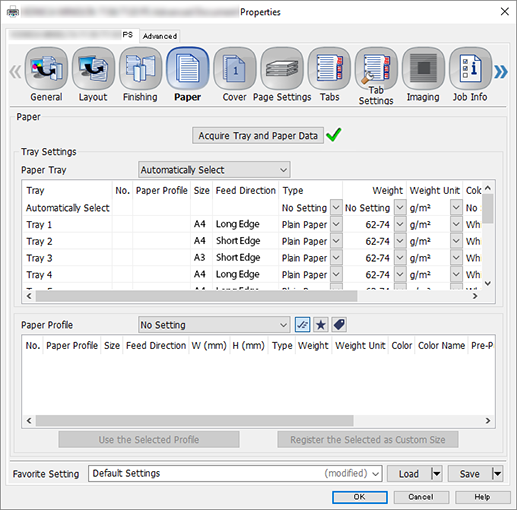Open the Cover settings icon
Viewport: 517px width, 510px height.
[235, 69]
